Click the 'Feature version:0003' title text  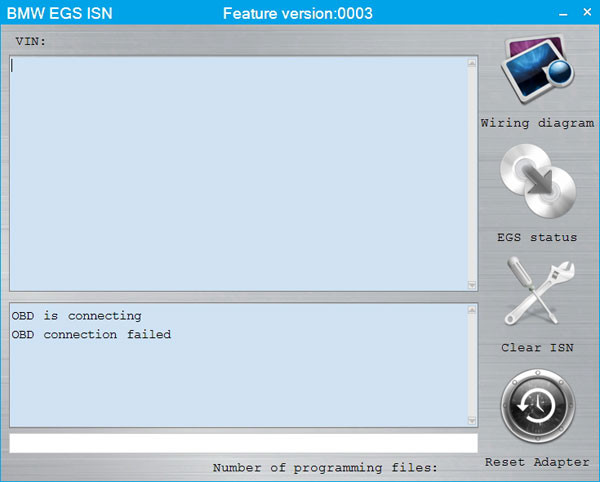coord(298,14)
